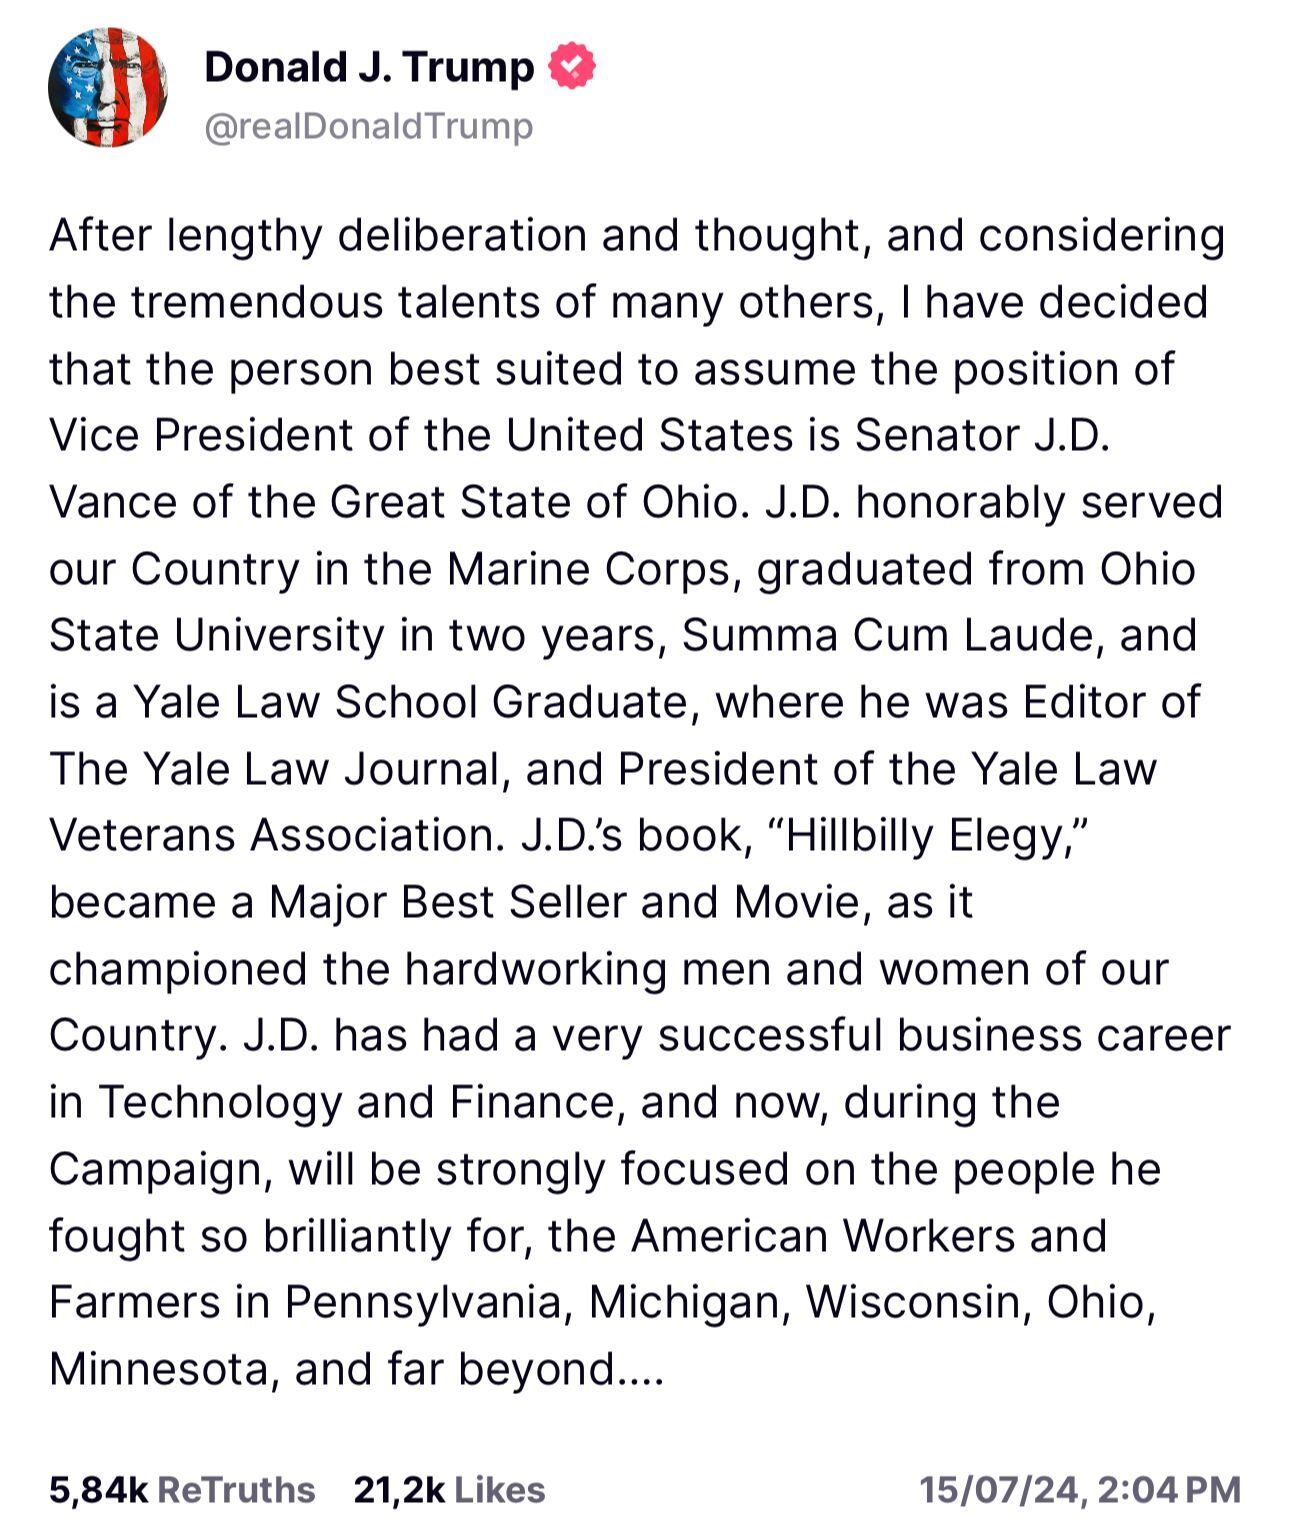View the 21,2k Likes list
Screen dimensions: 1290x1539
click(449, 1489)
